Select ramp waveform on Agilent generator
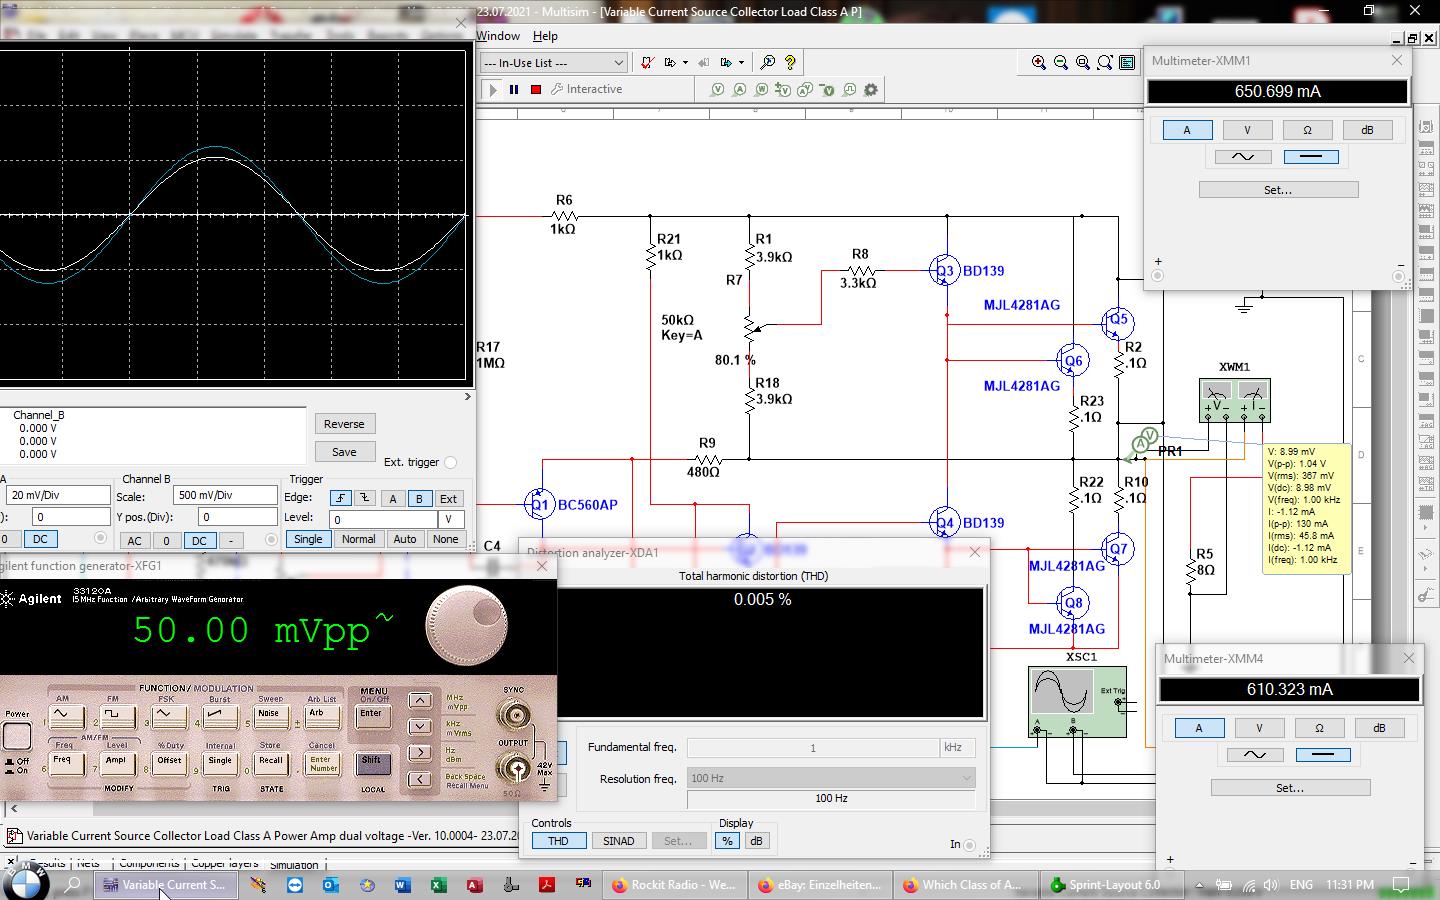Screen dimensions: 1440x900 (x=220, y=716)
